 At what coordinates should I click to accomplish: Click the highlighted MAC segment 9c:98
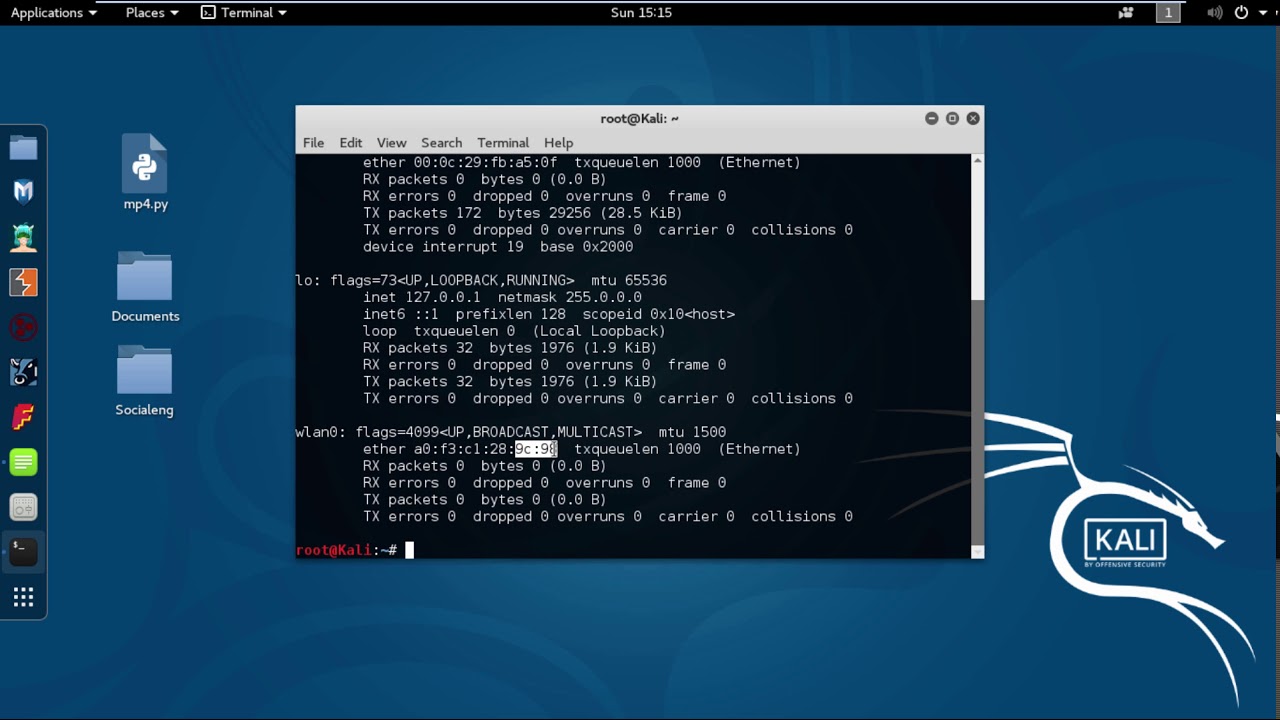tap(536, 449)
